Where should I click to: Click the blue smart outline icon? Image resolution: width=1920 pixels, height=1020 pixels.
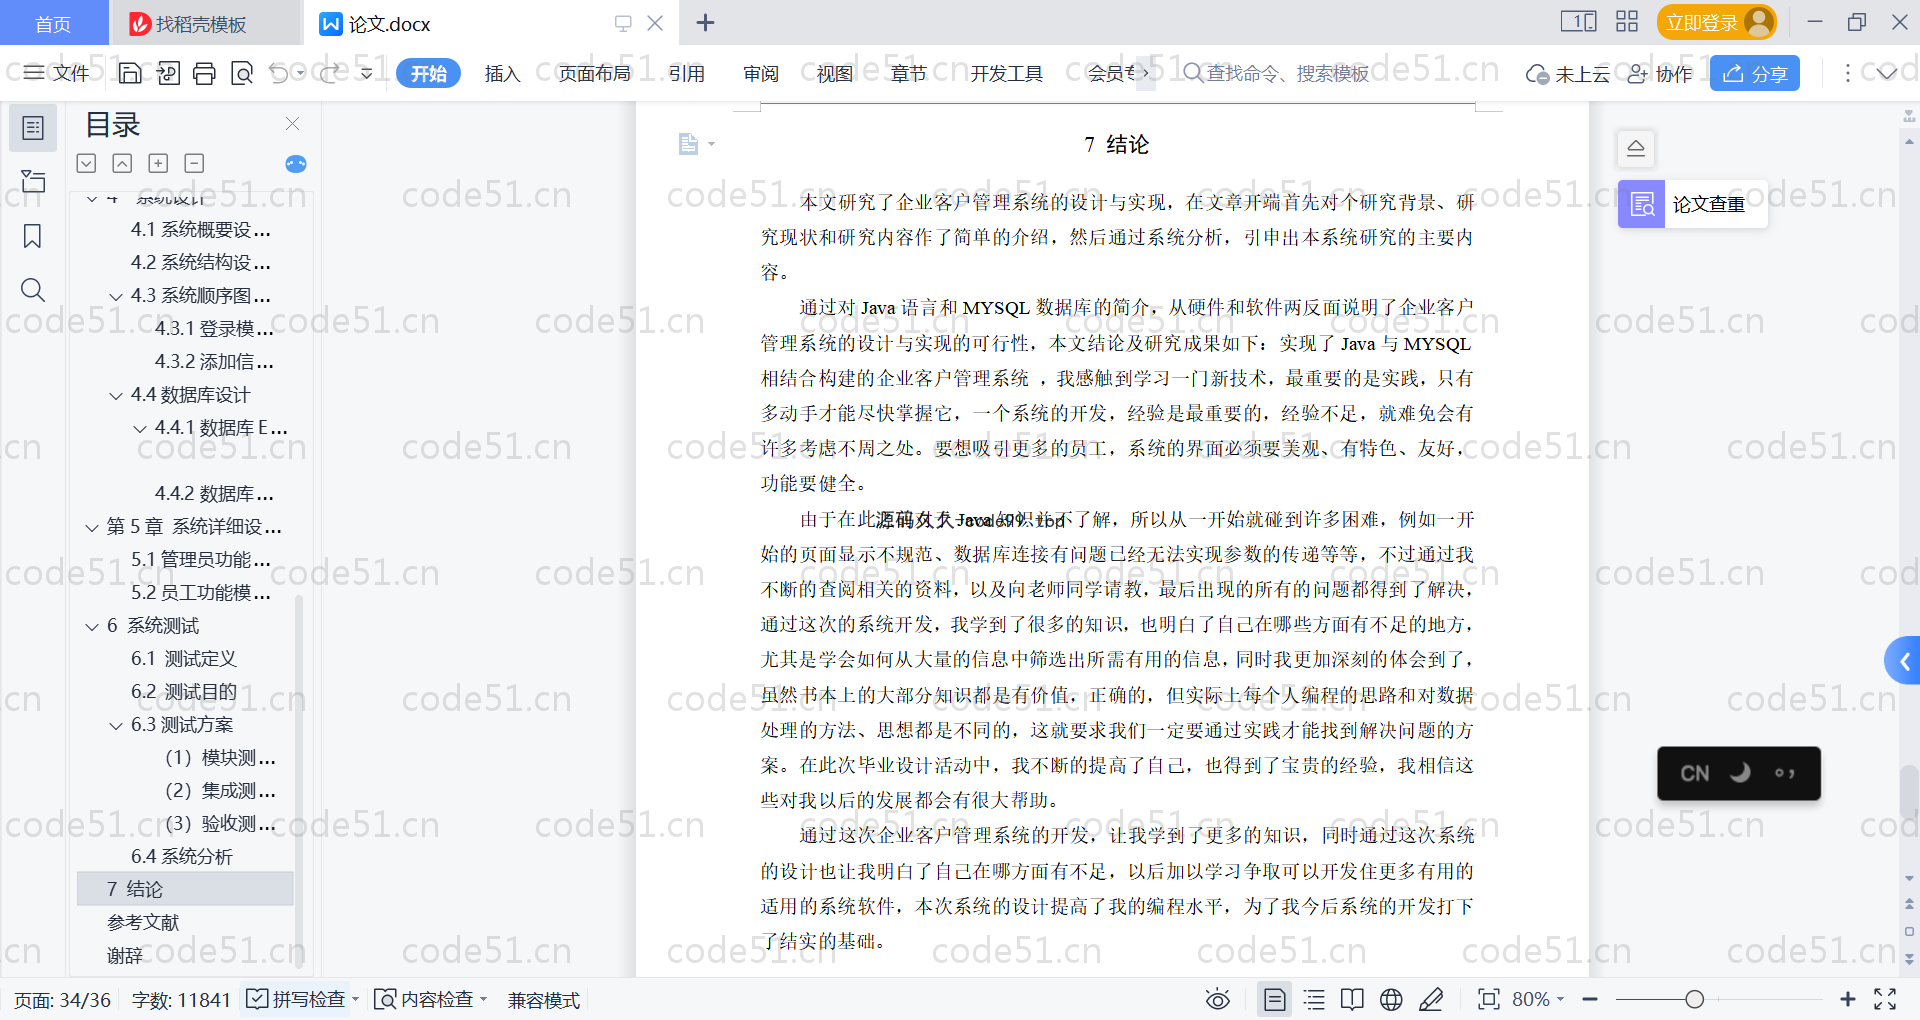296,164
